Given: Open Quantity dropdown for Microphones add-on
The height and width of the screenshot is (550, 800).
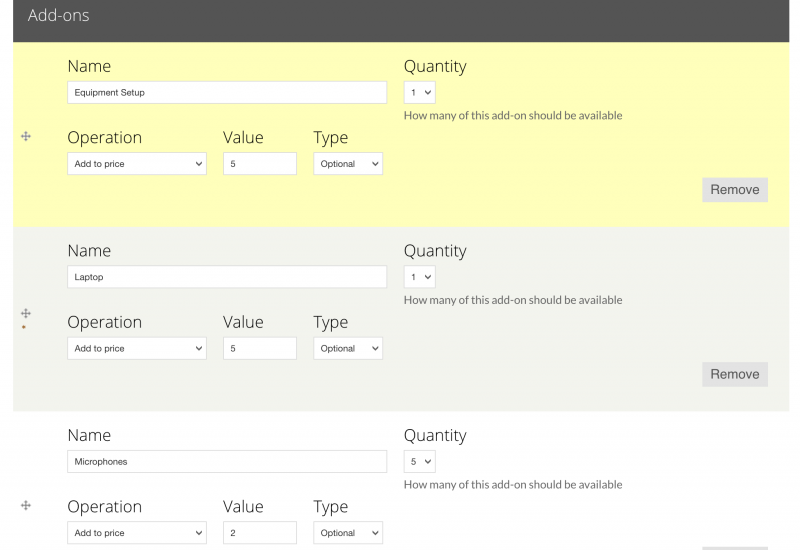Looking at the screenshot, I should coord(419,462).
